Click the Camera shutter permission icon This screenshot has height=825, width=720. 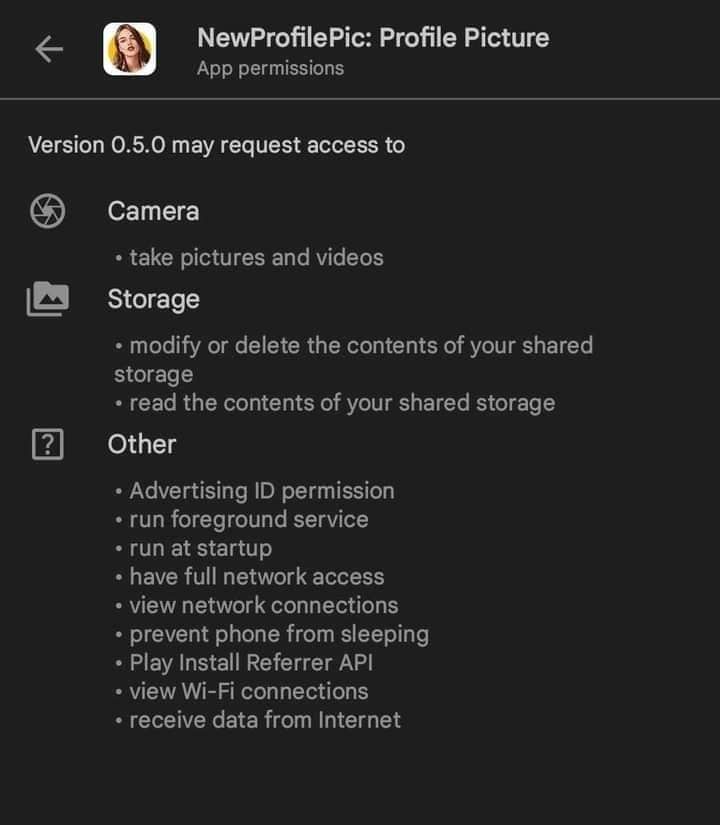pos(47,211)
